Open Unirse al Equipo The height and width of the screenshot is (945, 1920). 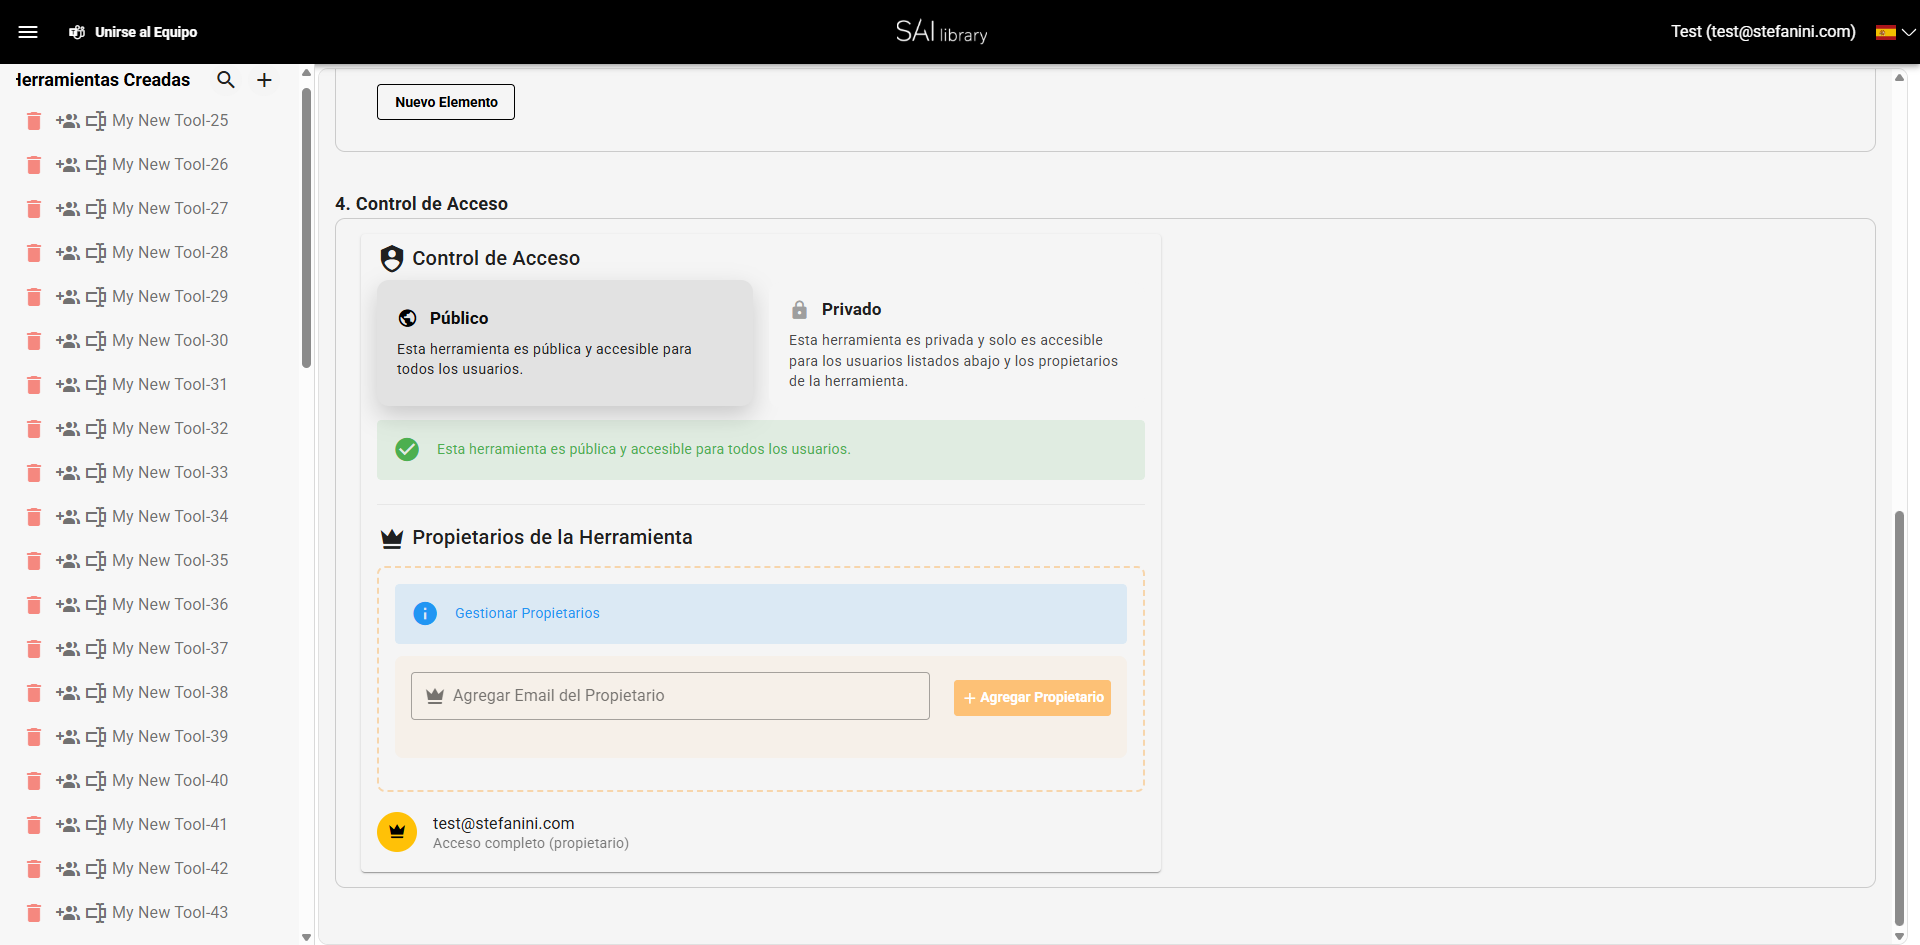pyautogui.click(x=145, y=31)
